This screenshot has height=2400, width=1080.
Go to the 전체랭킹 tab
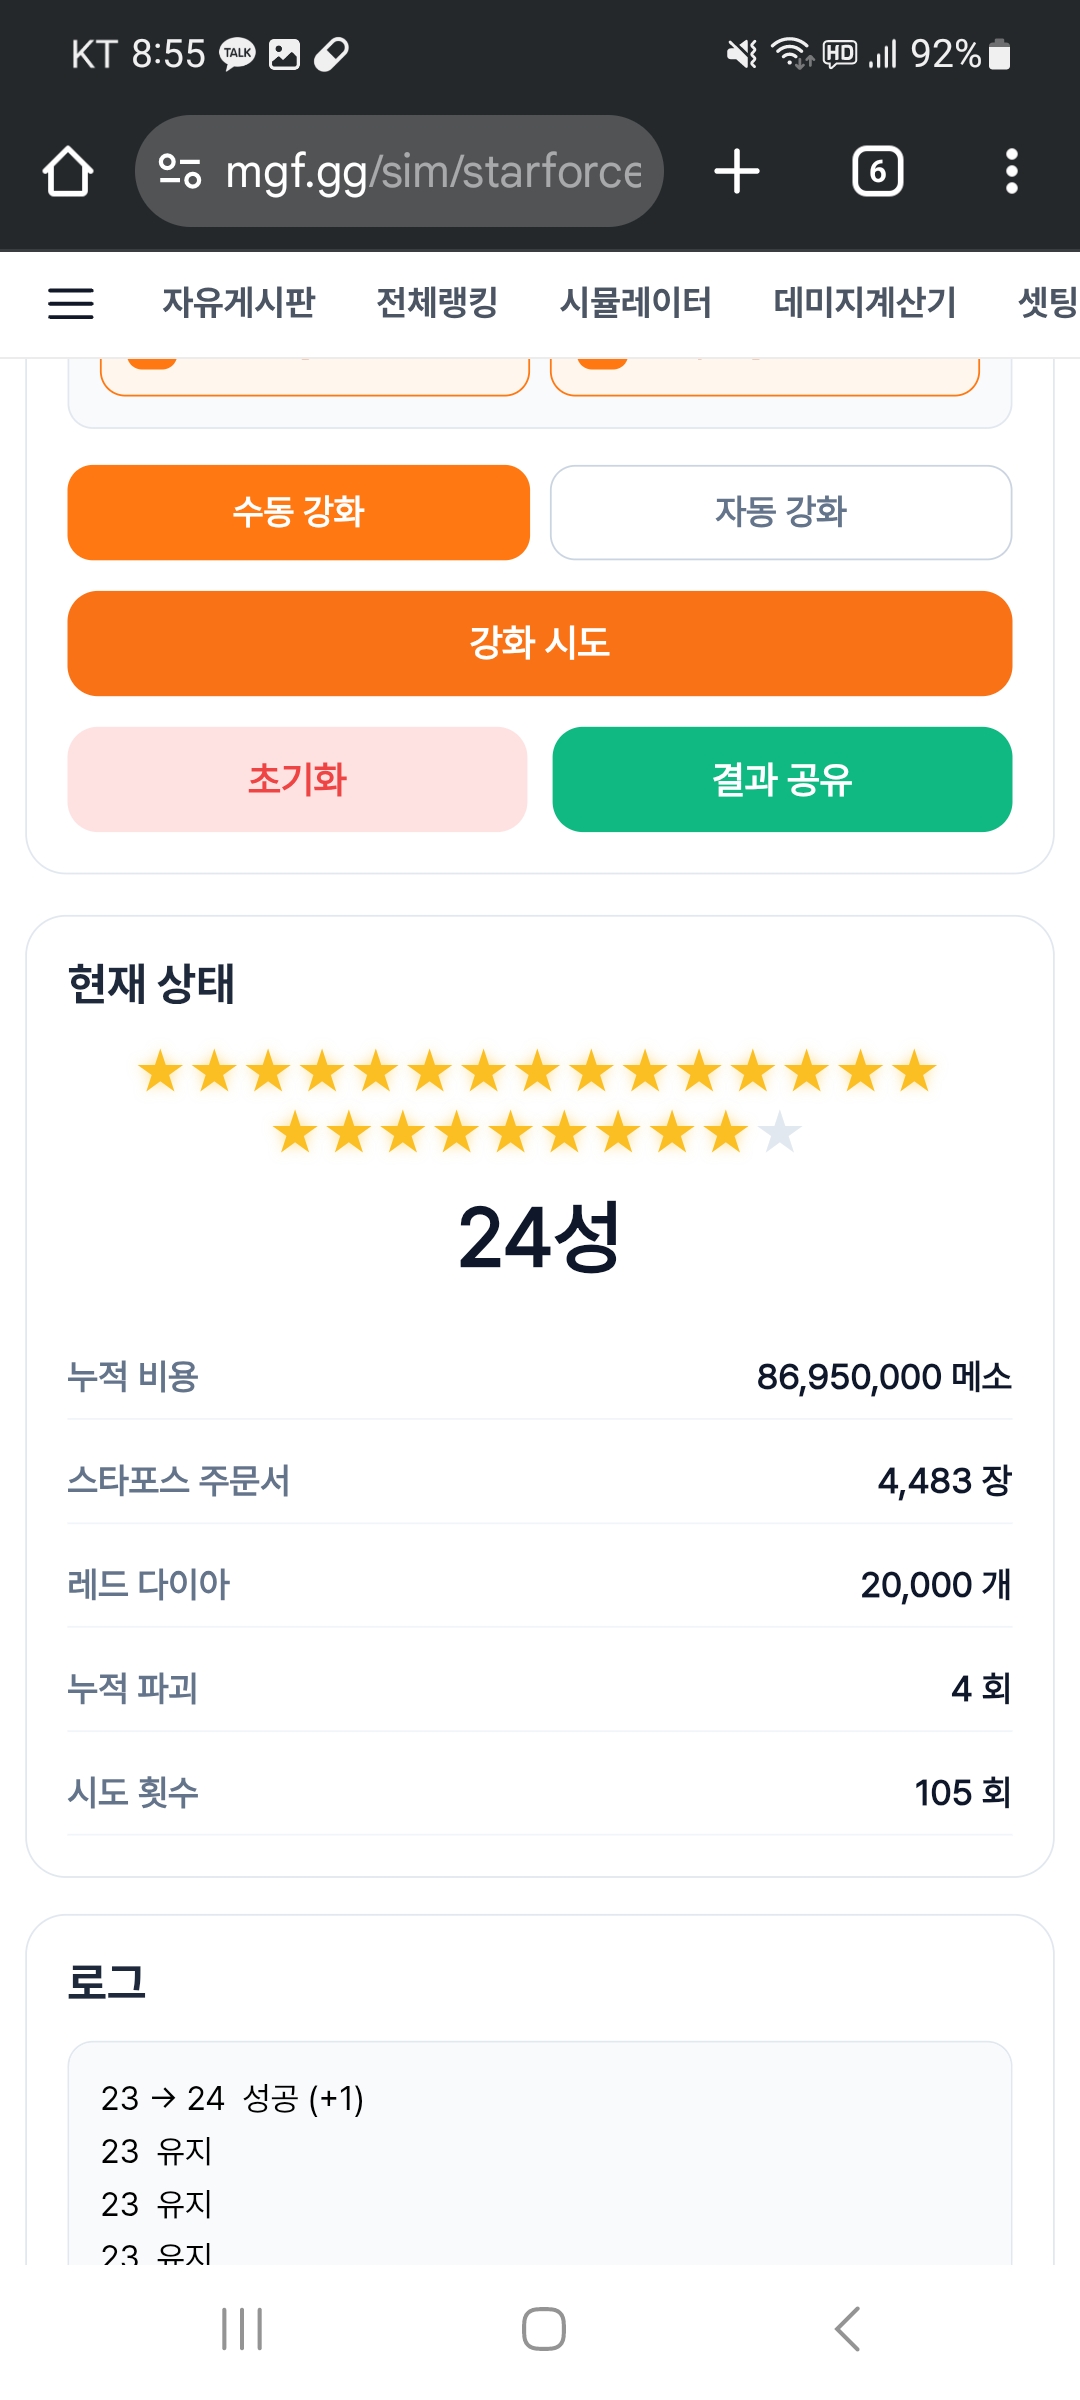(x=437, y=302)
